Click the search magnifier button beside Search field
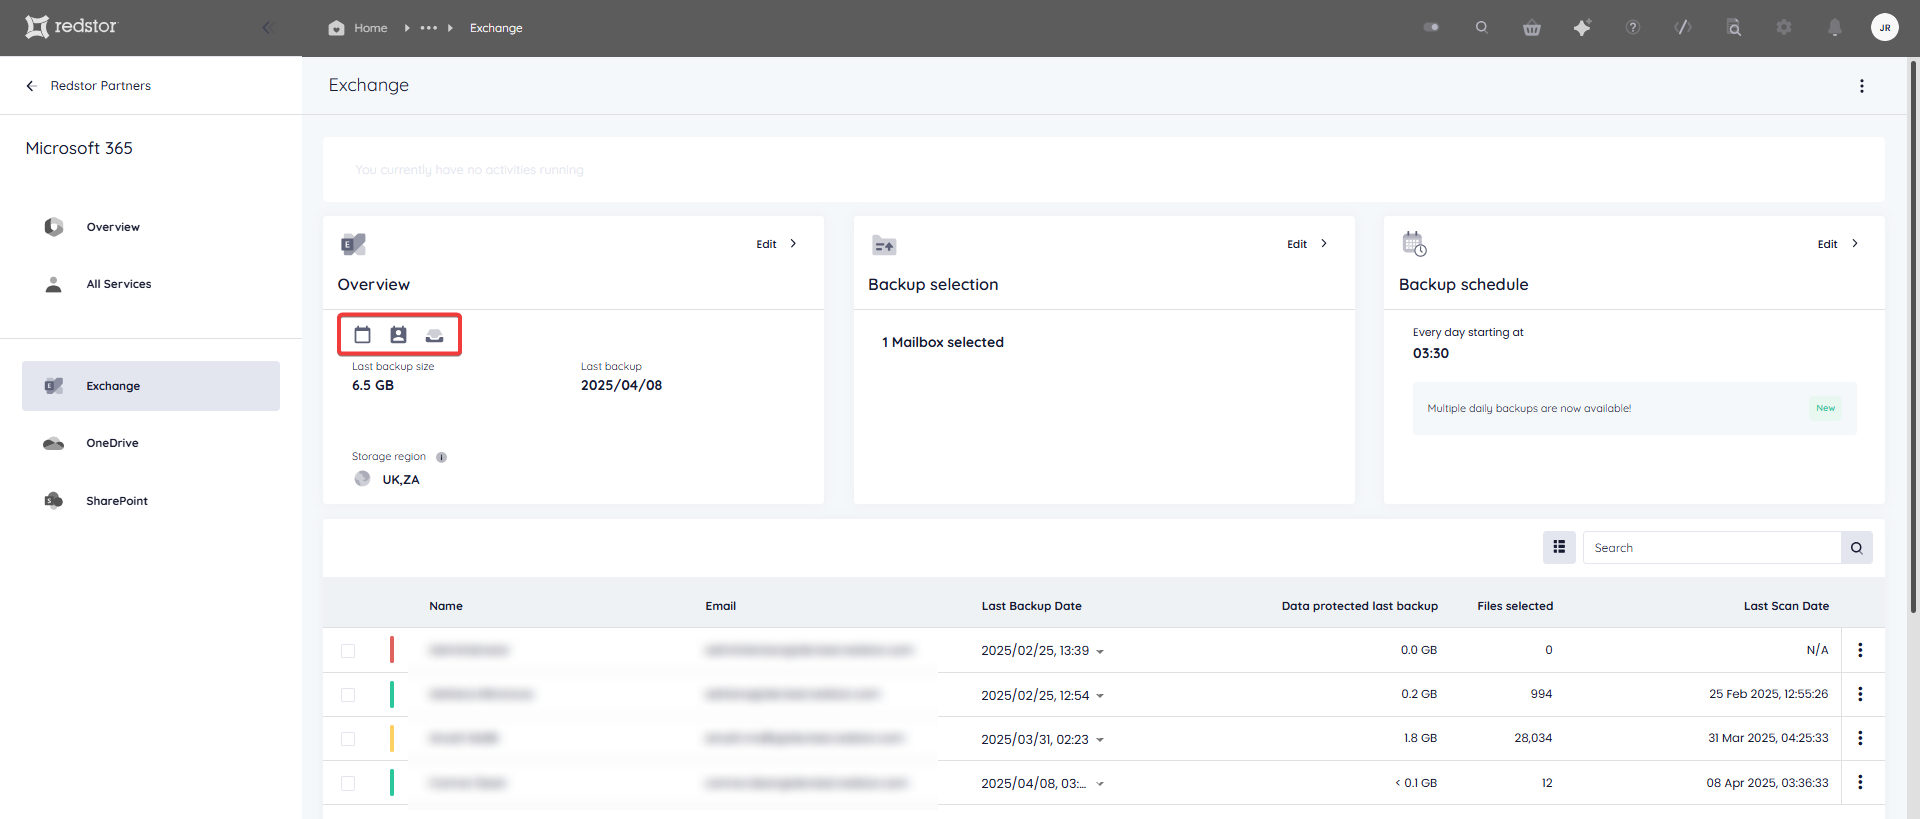The height and width of the screenshot is (819, 1920). [x=1857, y=547]
